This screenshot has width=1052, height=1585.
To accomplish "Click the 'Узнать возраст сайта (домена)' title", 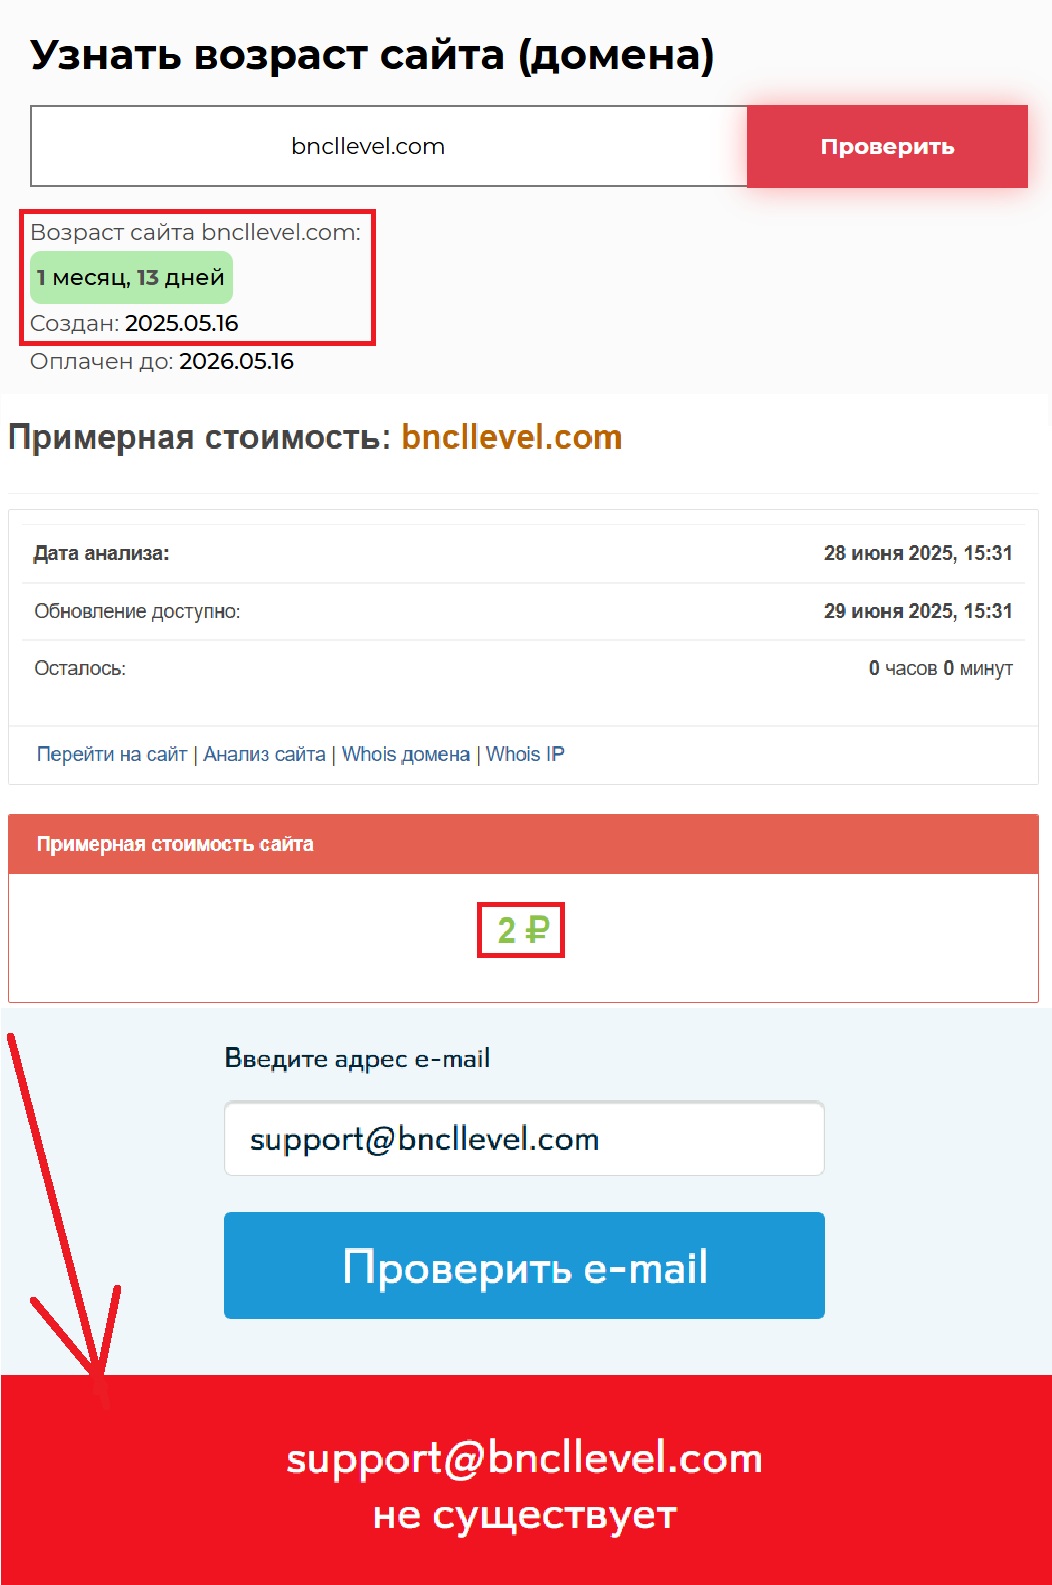I will pyautogui.click(x=372, y=55).
